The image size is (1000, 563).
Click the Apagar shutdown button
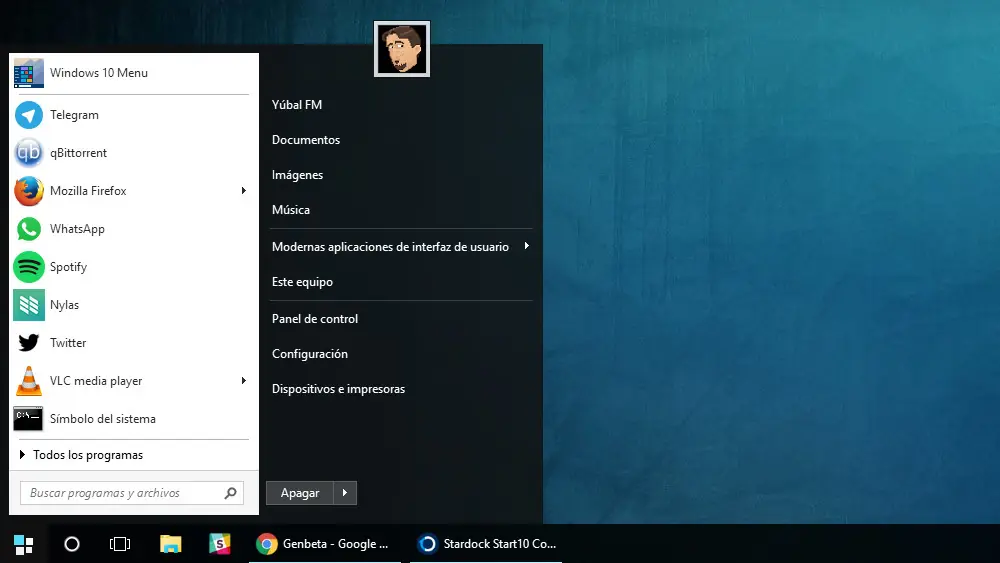[x=300, y=493]
